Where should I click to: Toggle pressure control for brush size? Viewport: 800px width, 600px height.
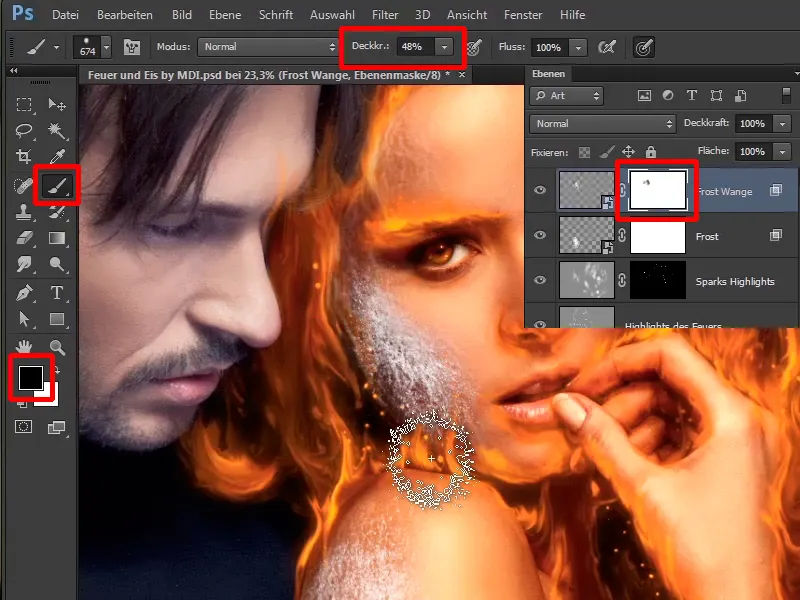[644, 48]
